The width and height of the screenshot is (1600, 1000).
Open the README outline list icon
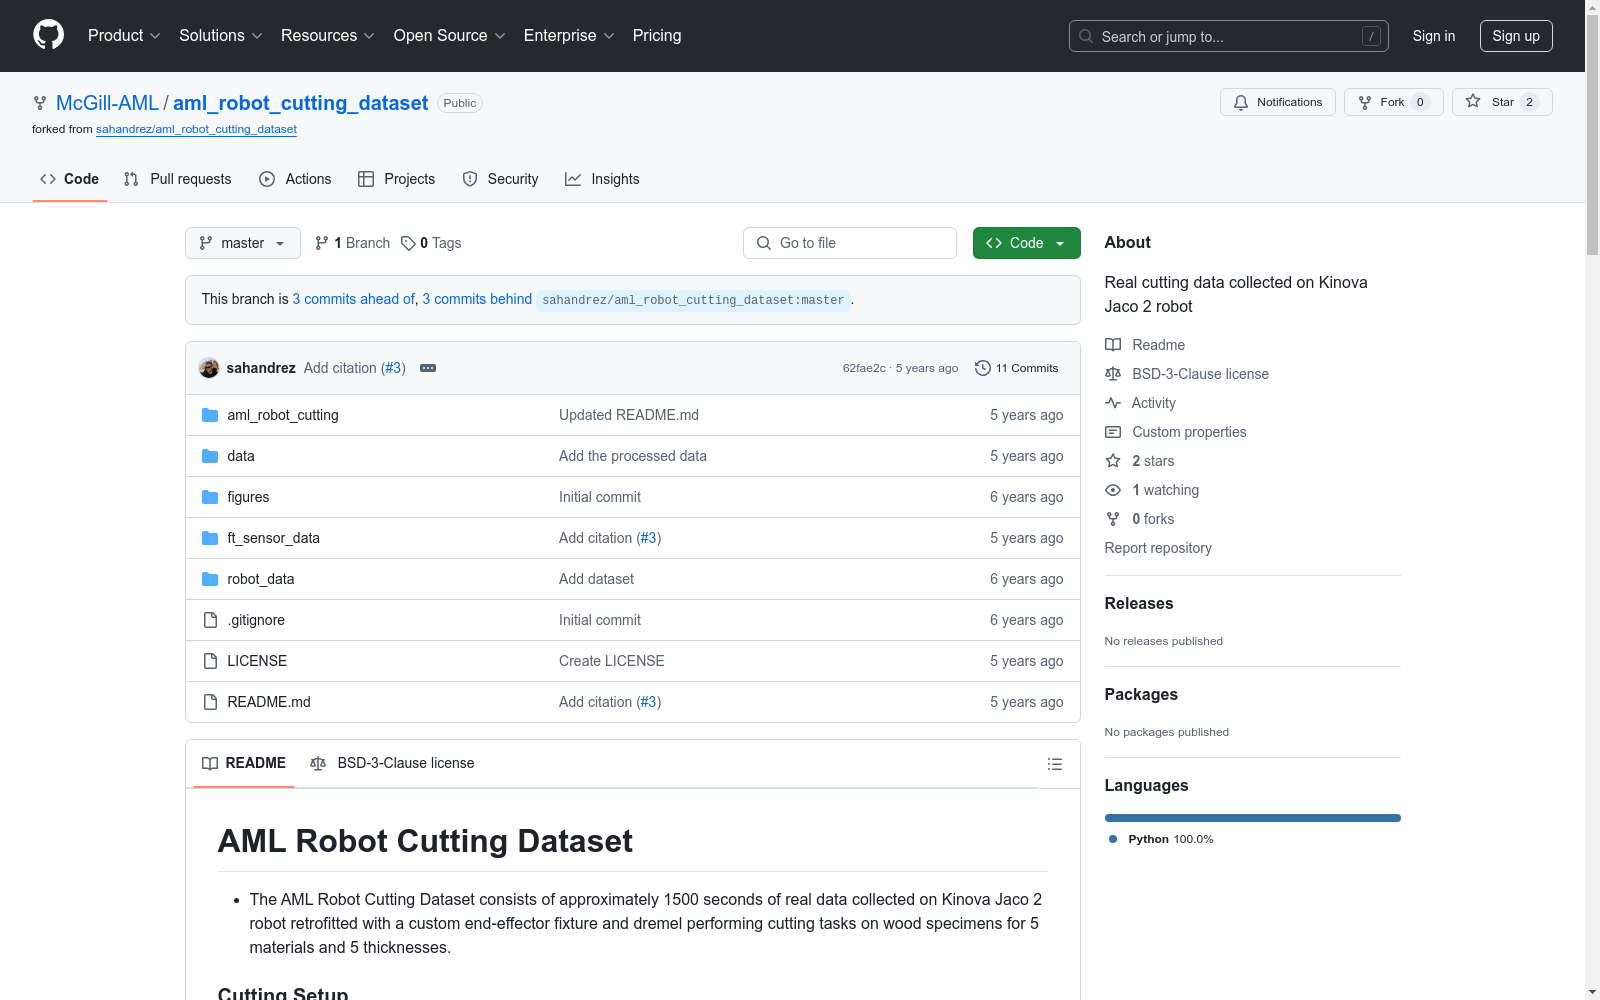coord(1054,764)
